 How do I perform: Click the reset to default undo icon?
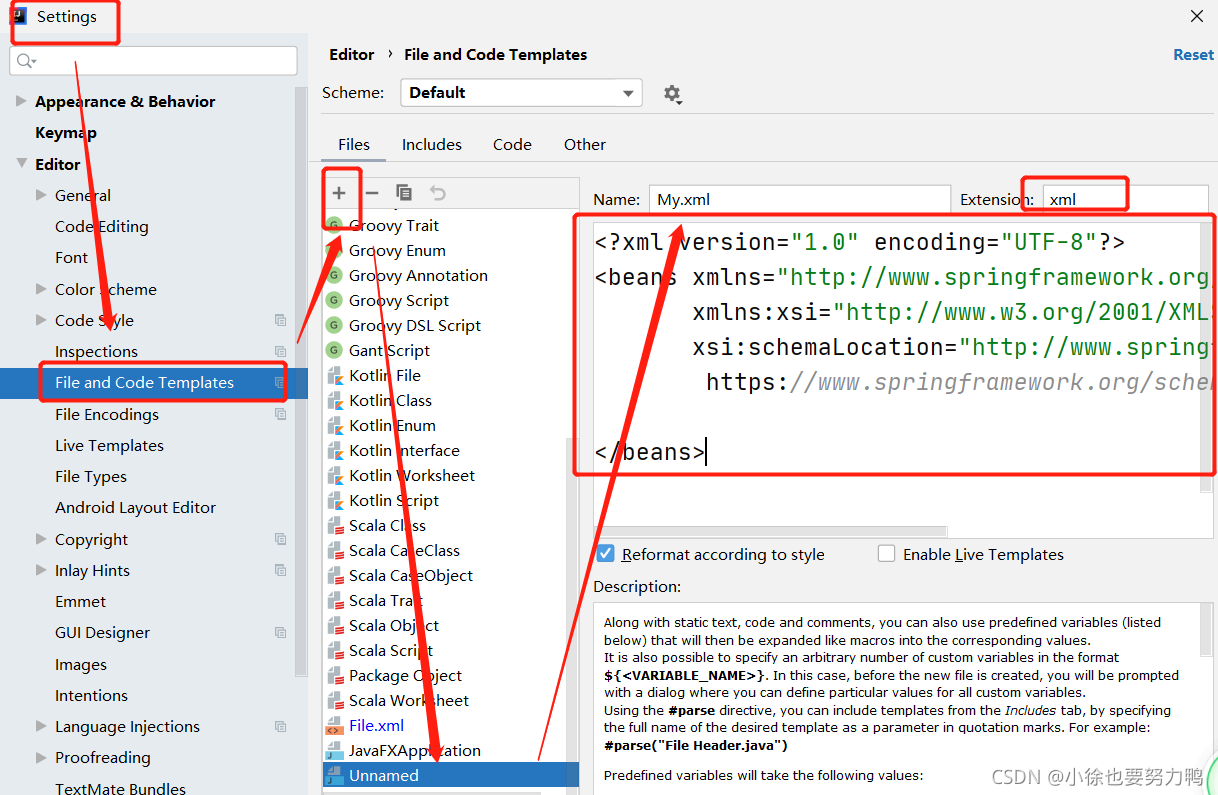[437, 193]
